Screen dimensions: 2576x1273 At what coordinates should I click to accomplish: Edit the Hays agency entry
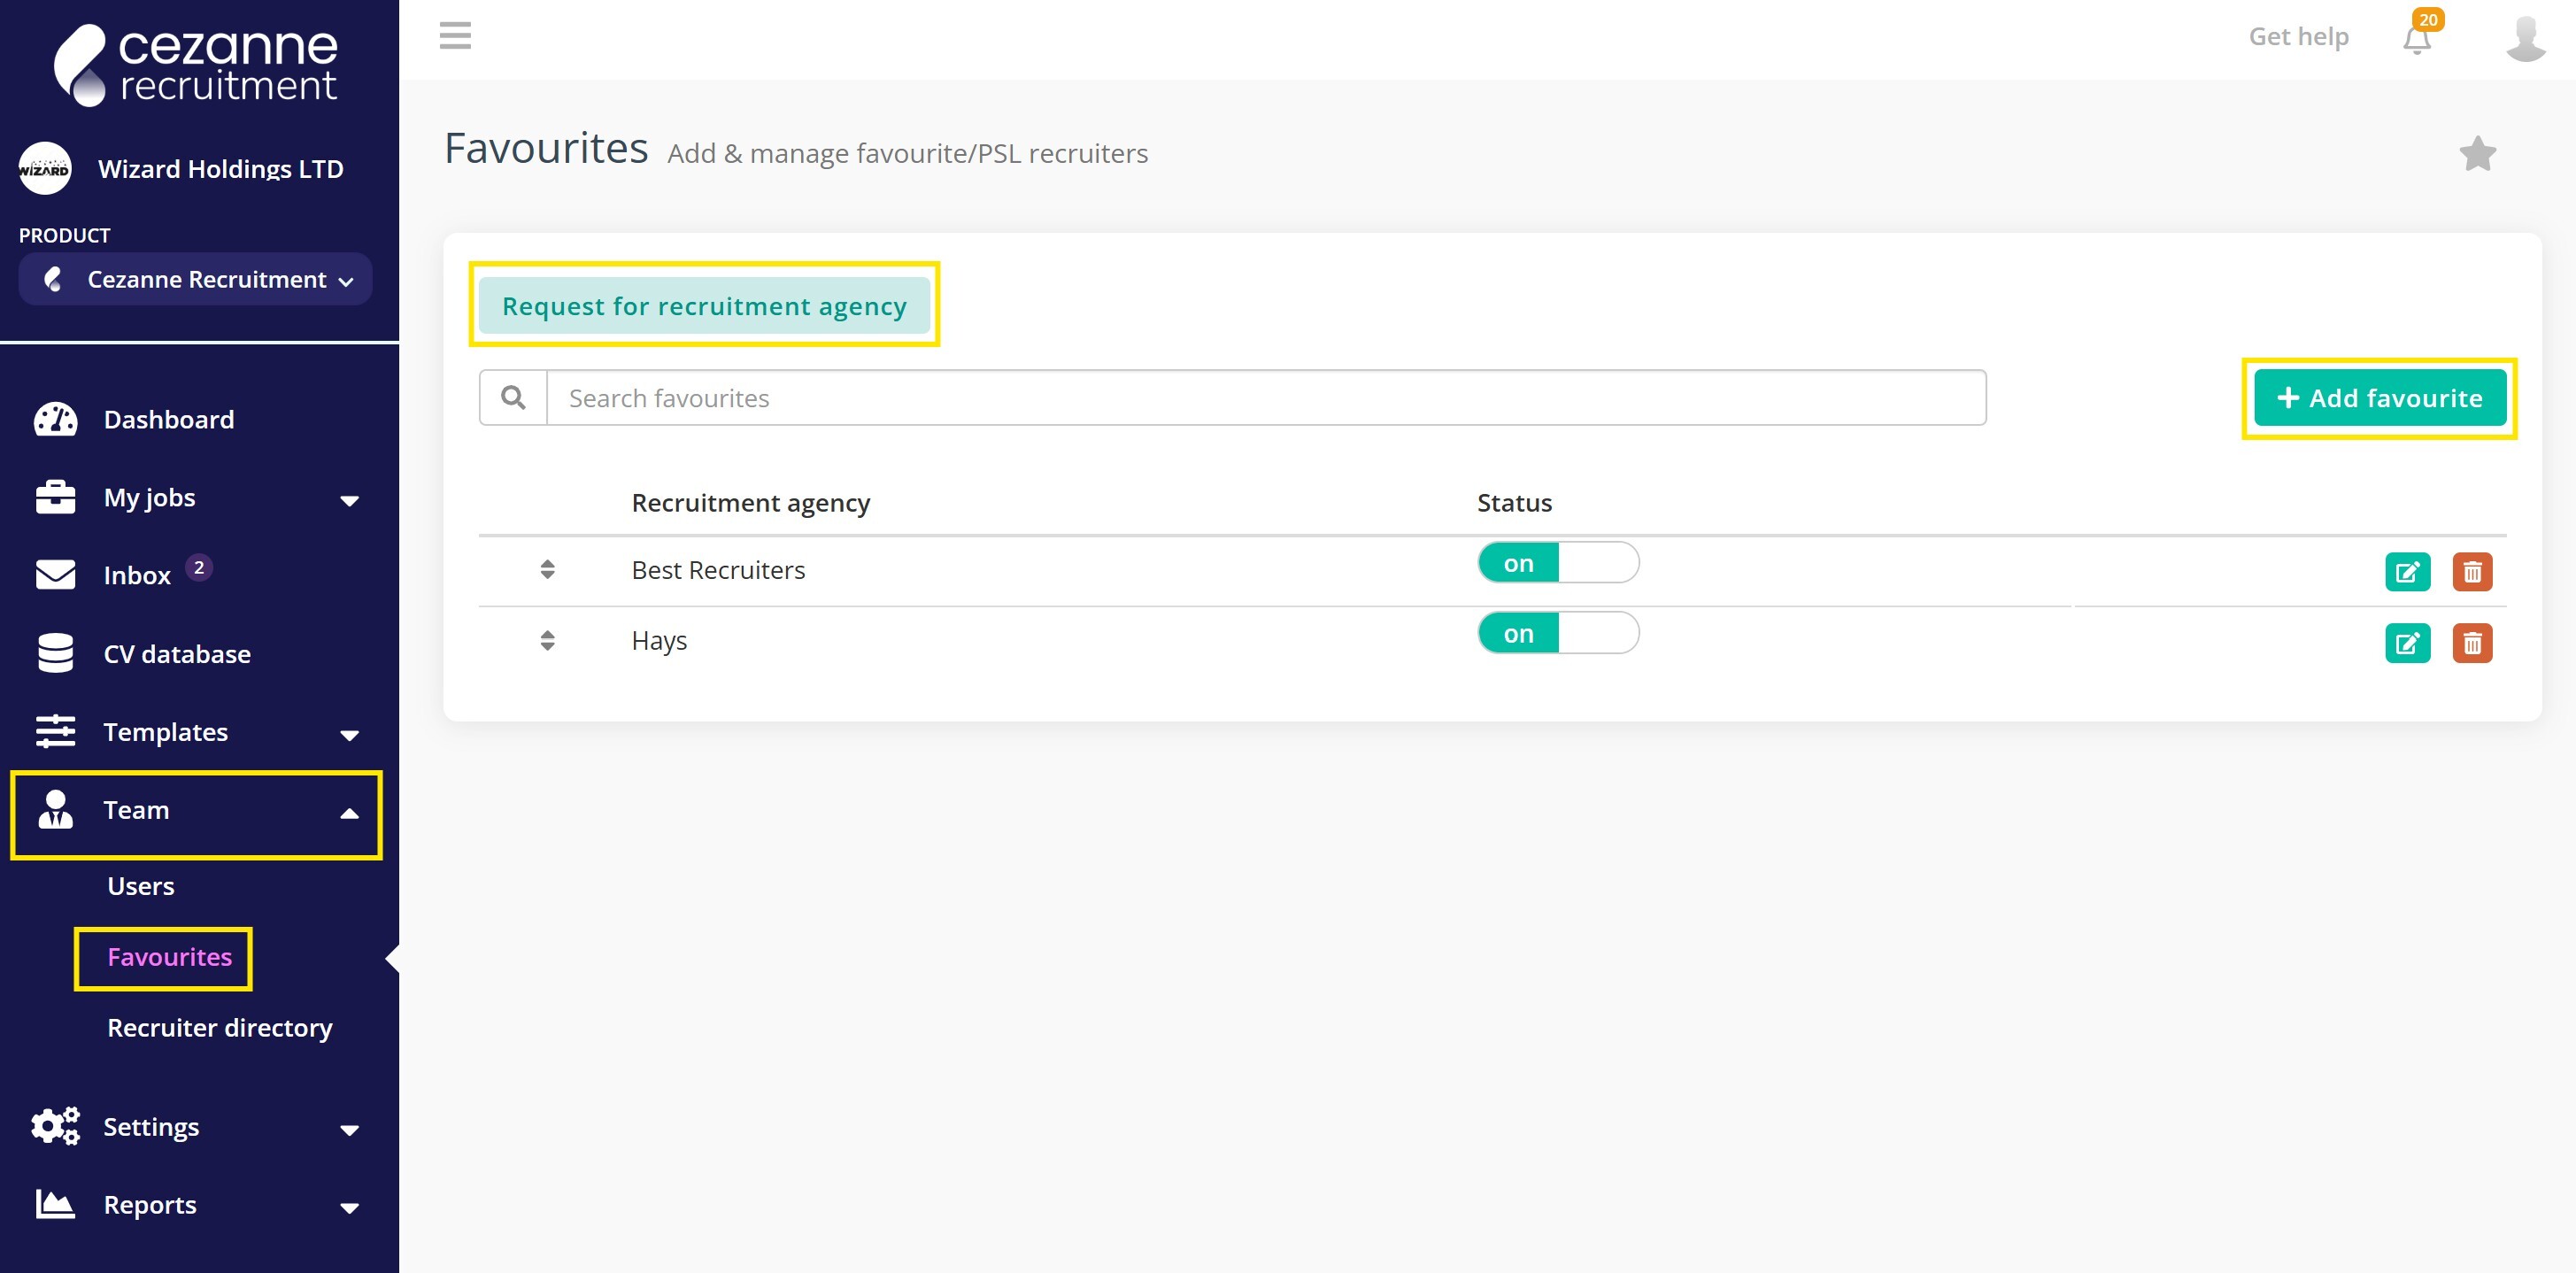tap(2407, 643)
